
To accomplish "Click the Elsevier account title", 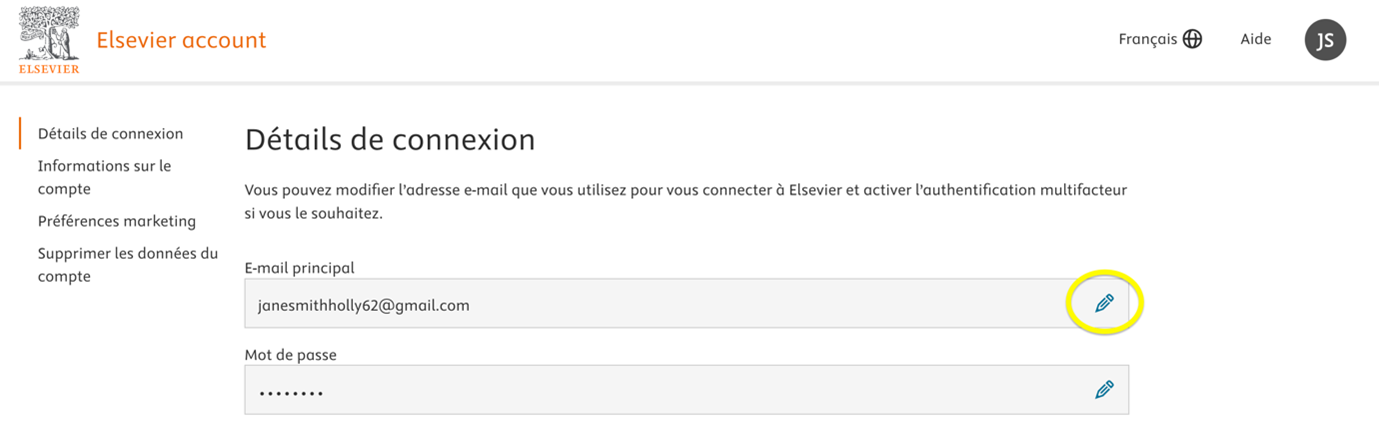I will [x=181, y=41].
